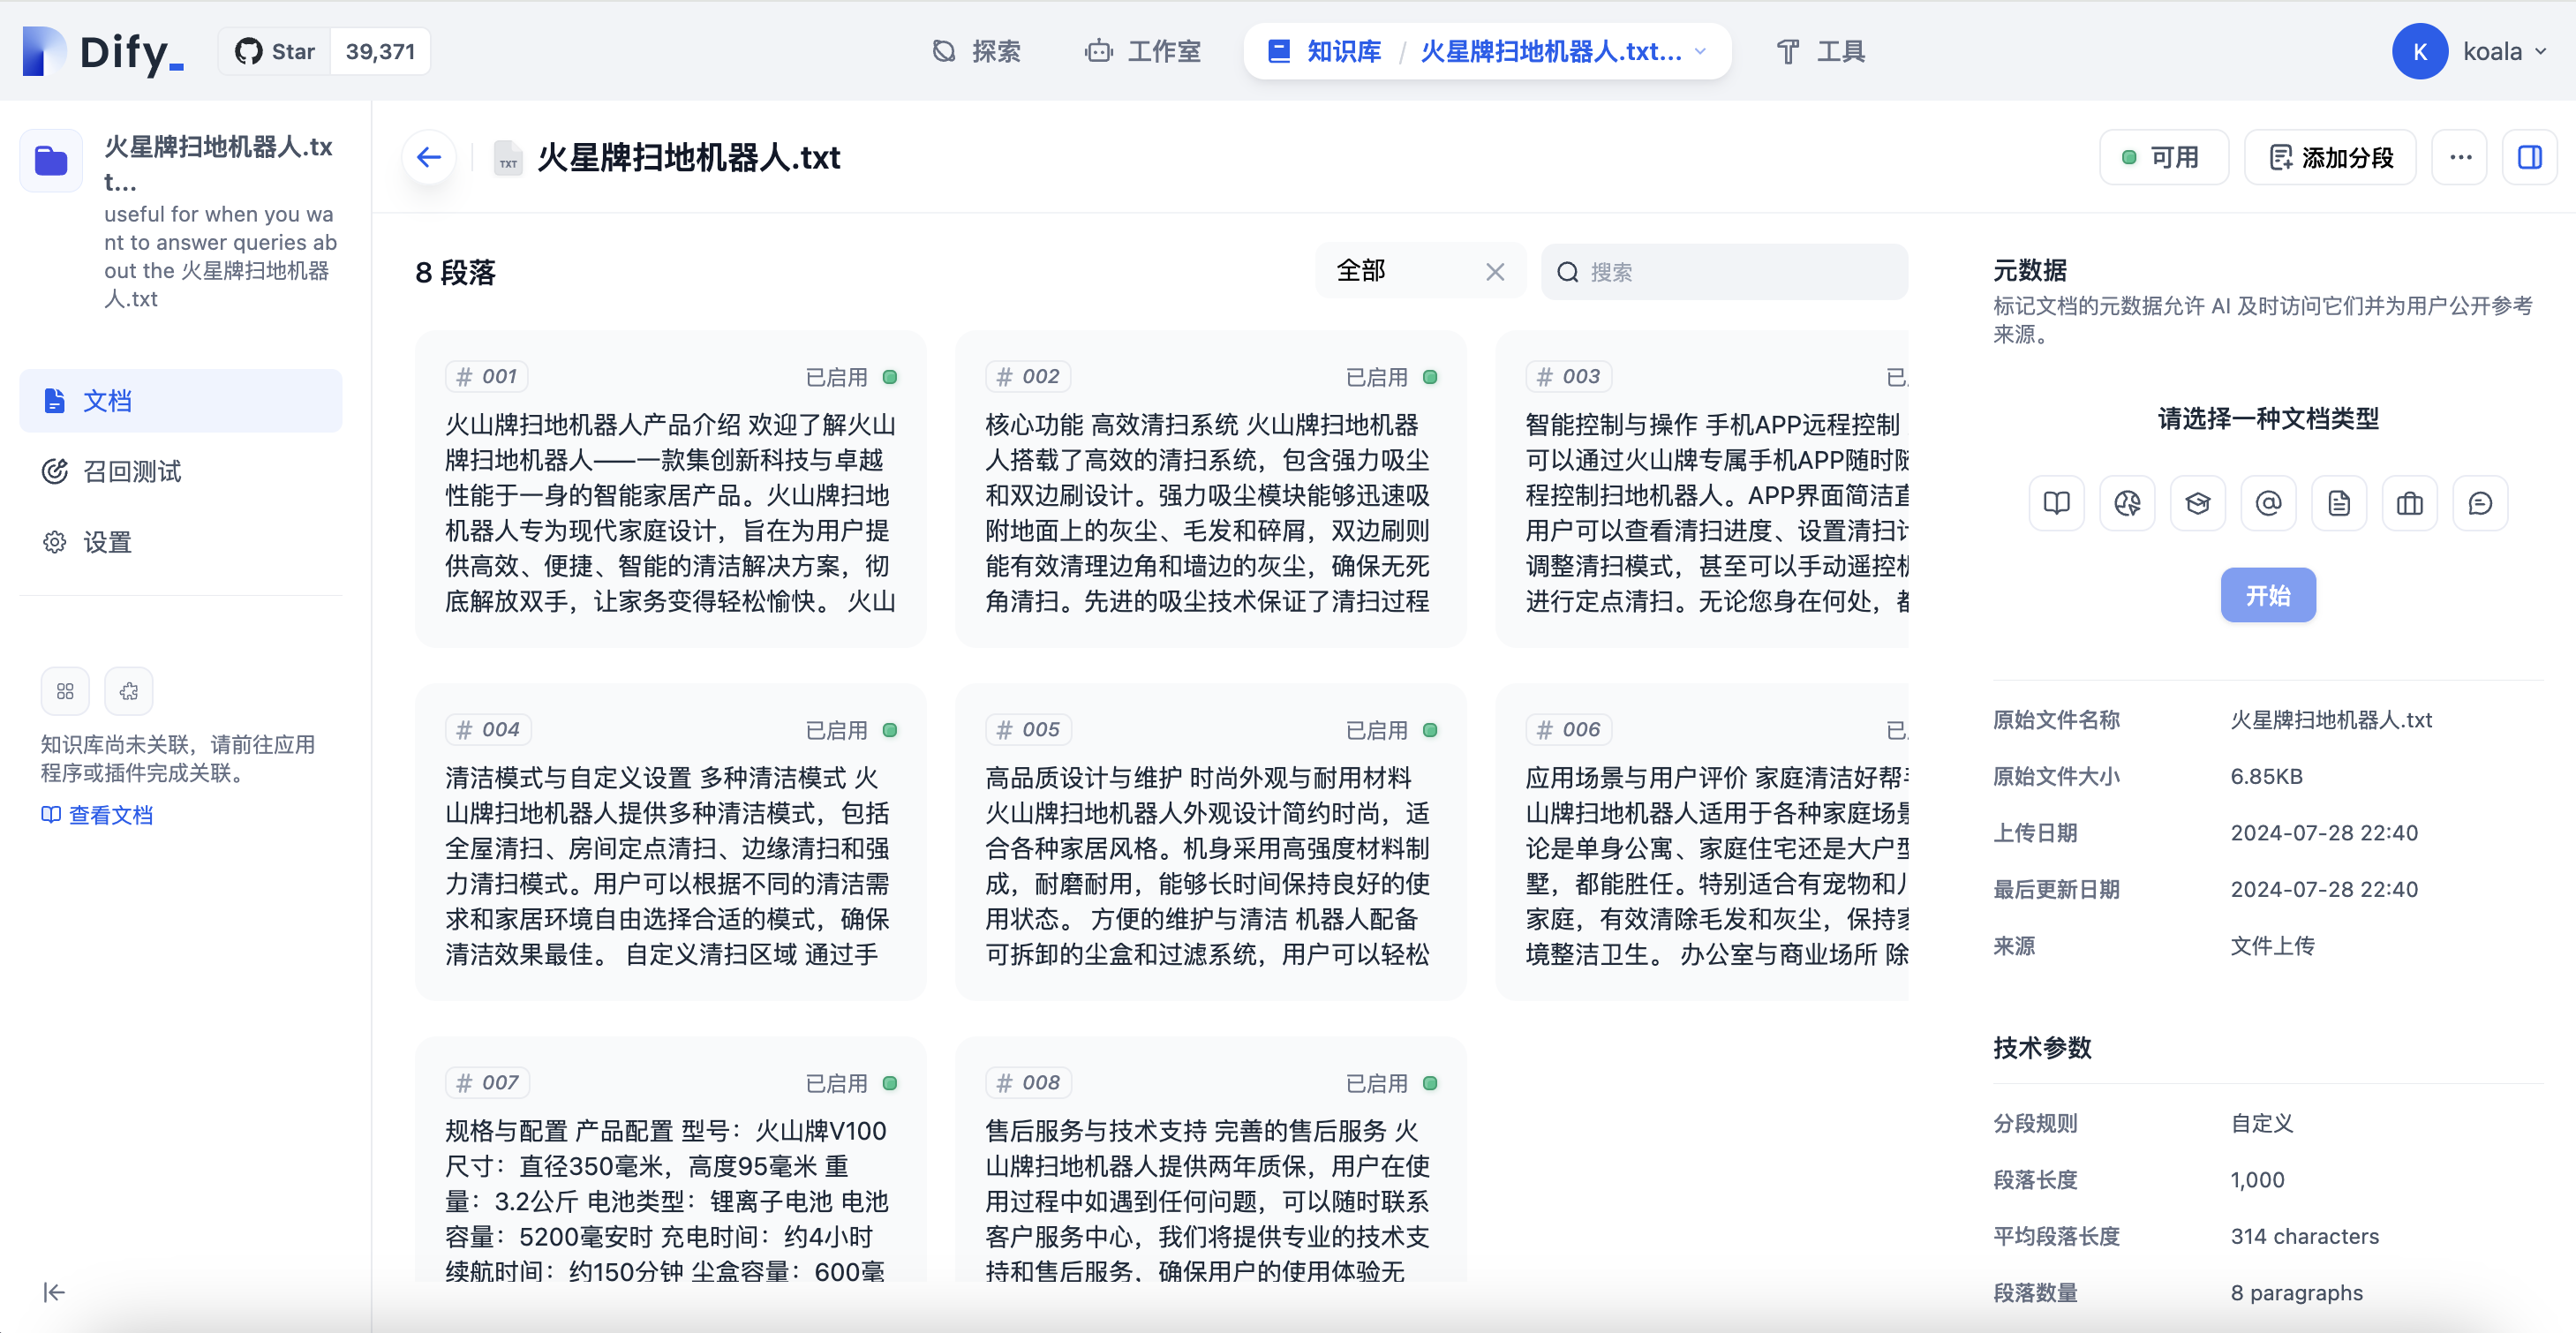Toggle 已启用 status for segment 008

pos(1431,1082)
